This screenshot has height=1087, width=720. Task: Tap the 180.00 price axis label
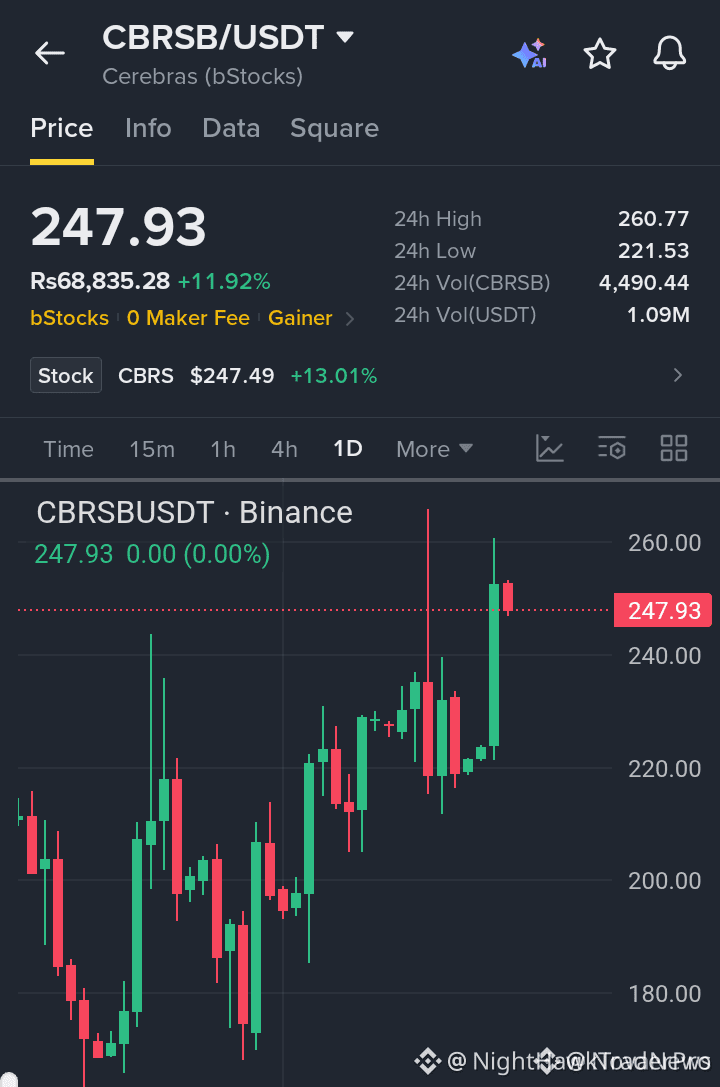[x=665, y=994]
